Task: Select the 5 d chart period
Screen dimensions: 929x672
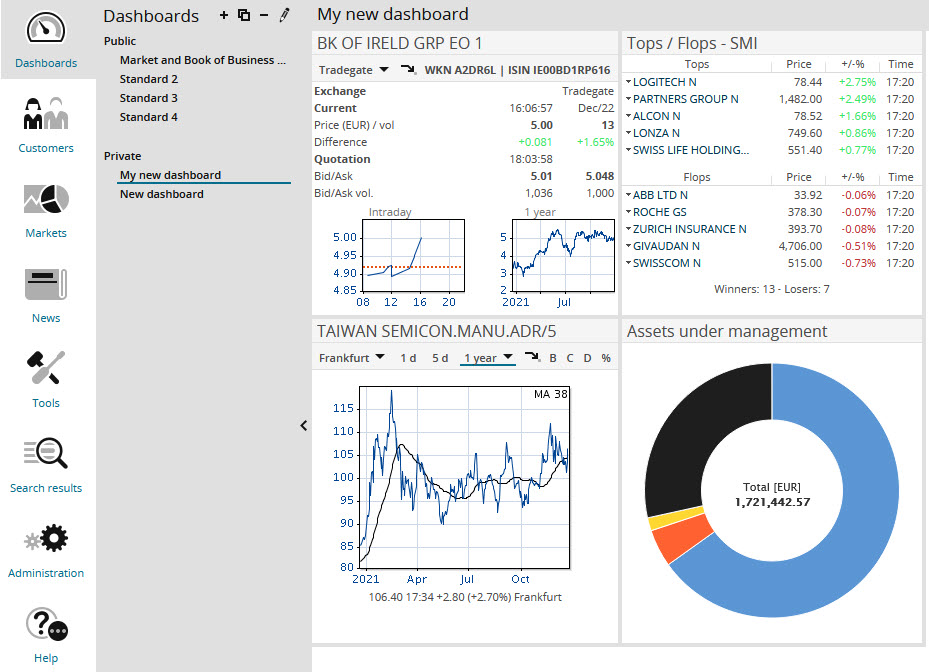Action: (440, 358)
